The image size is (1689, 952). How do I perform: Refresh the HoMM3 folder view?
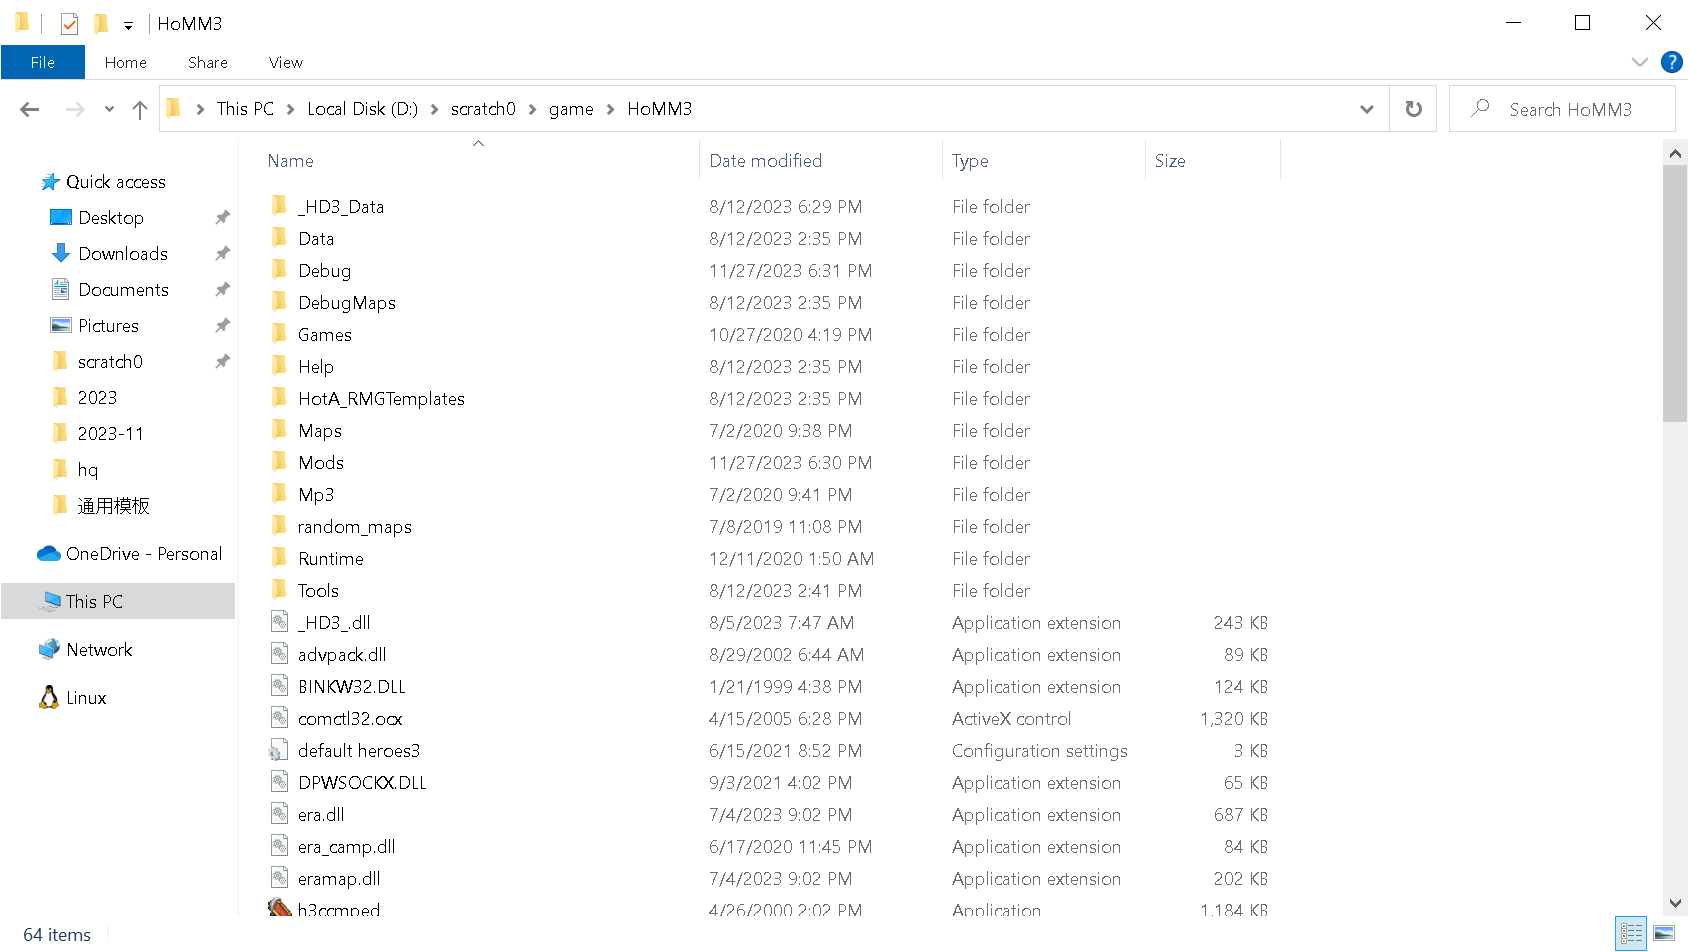(x=1413, y=109)
